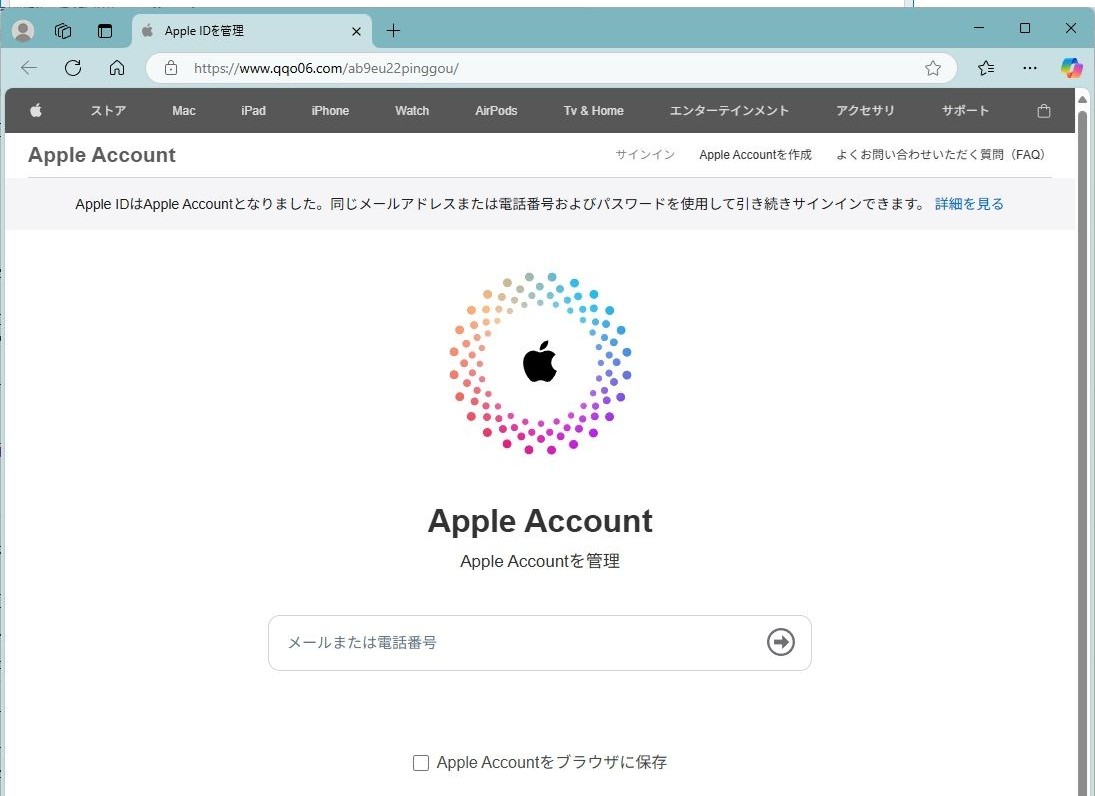Click the browser profile avatar icon
This screenshot has width=1095, height=796.
(23, 31)
